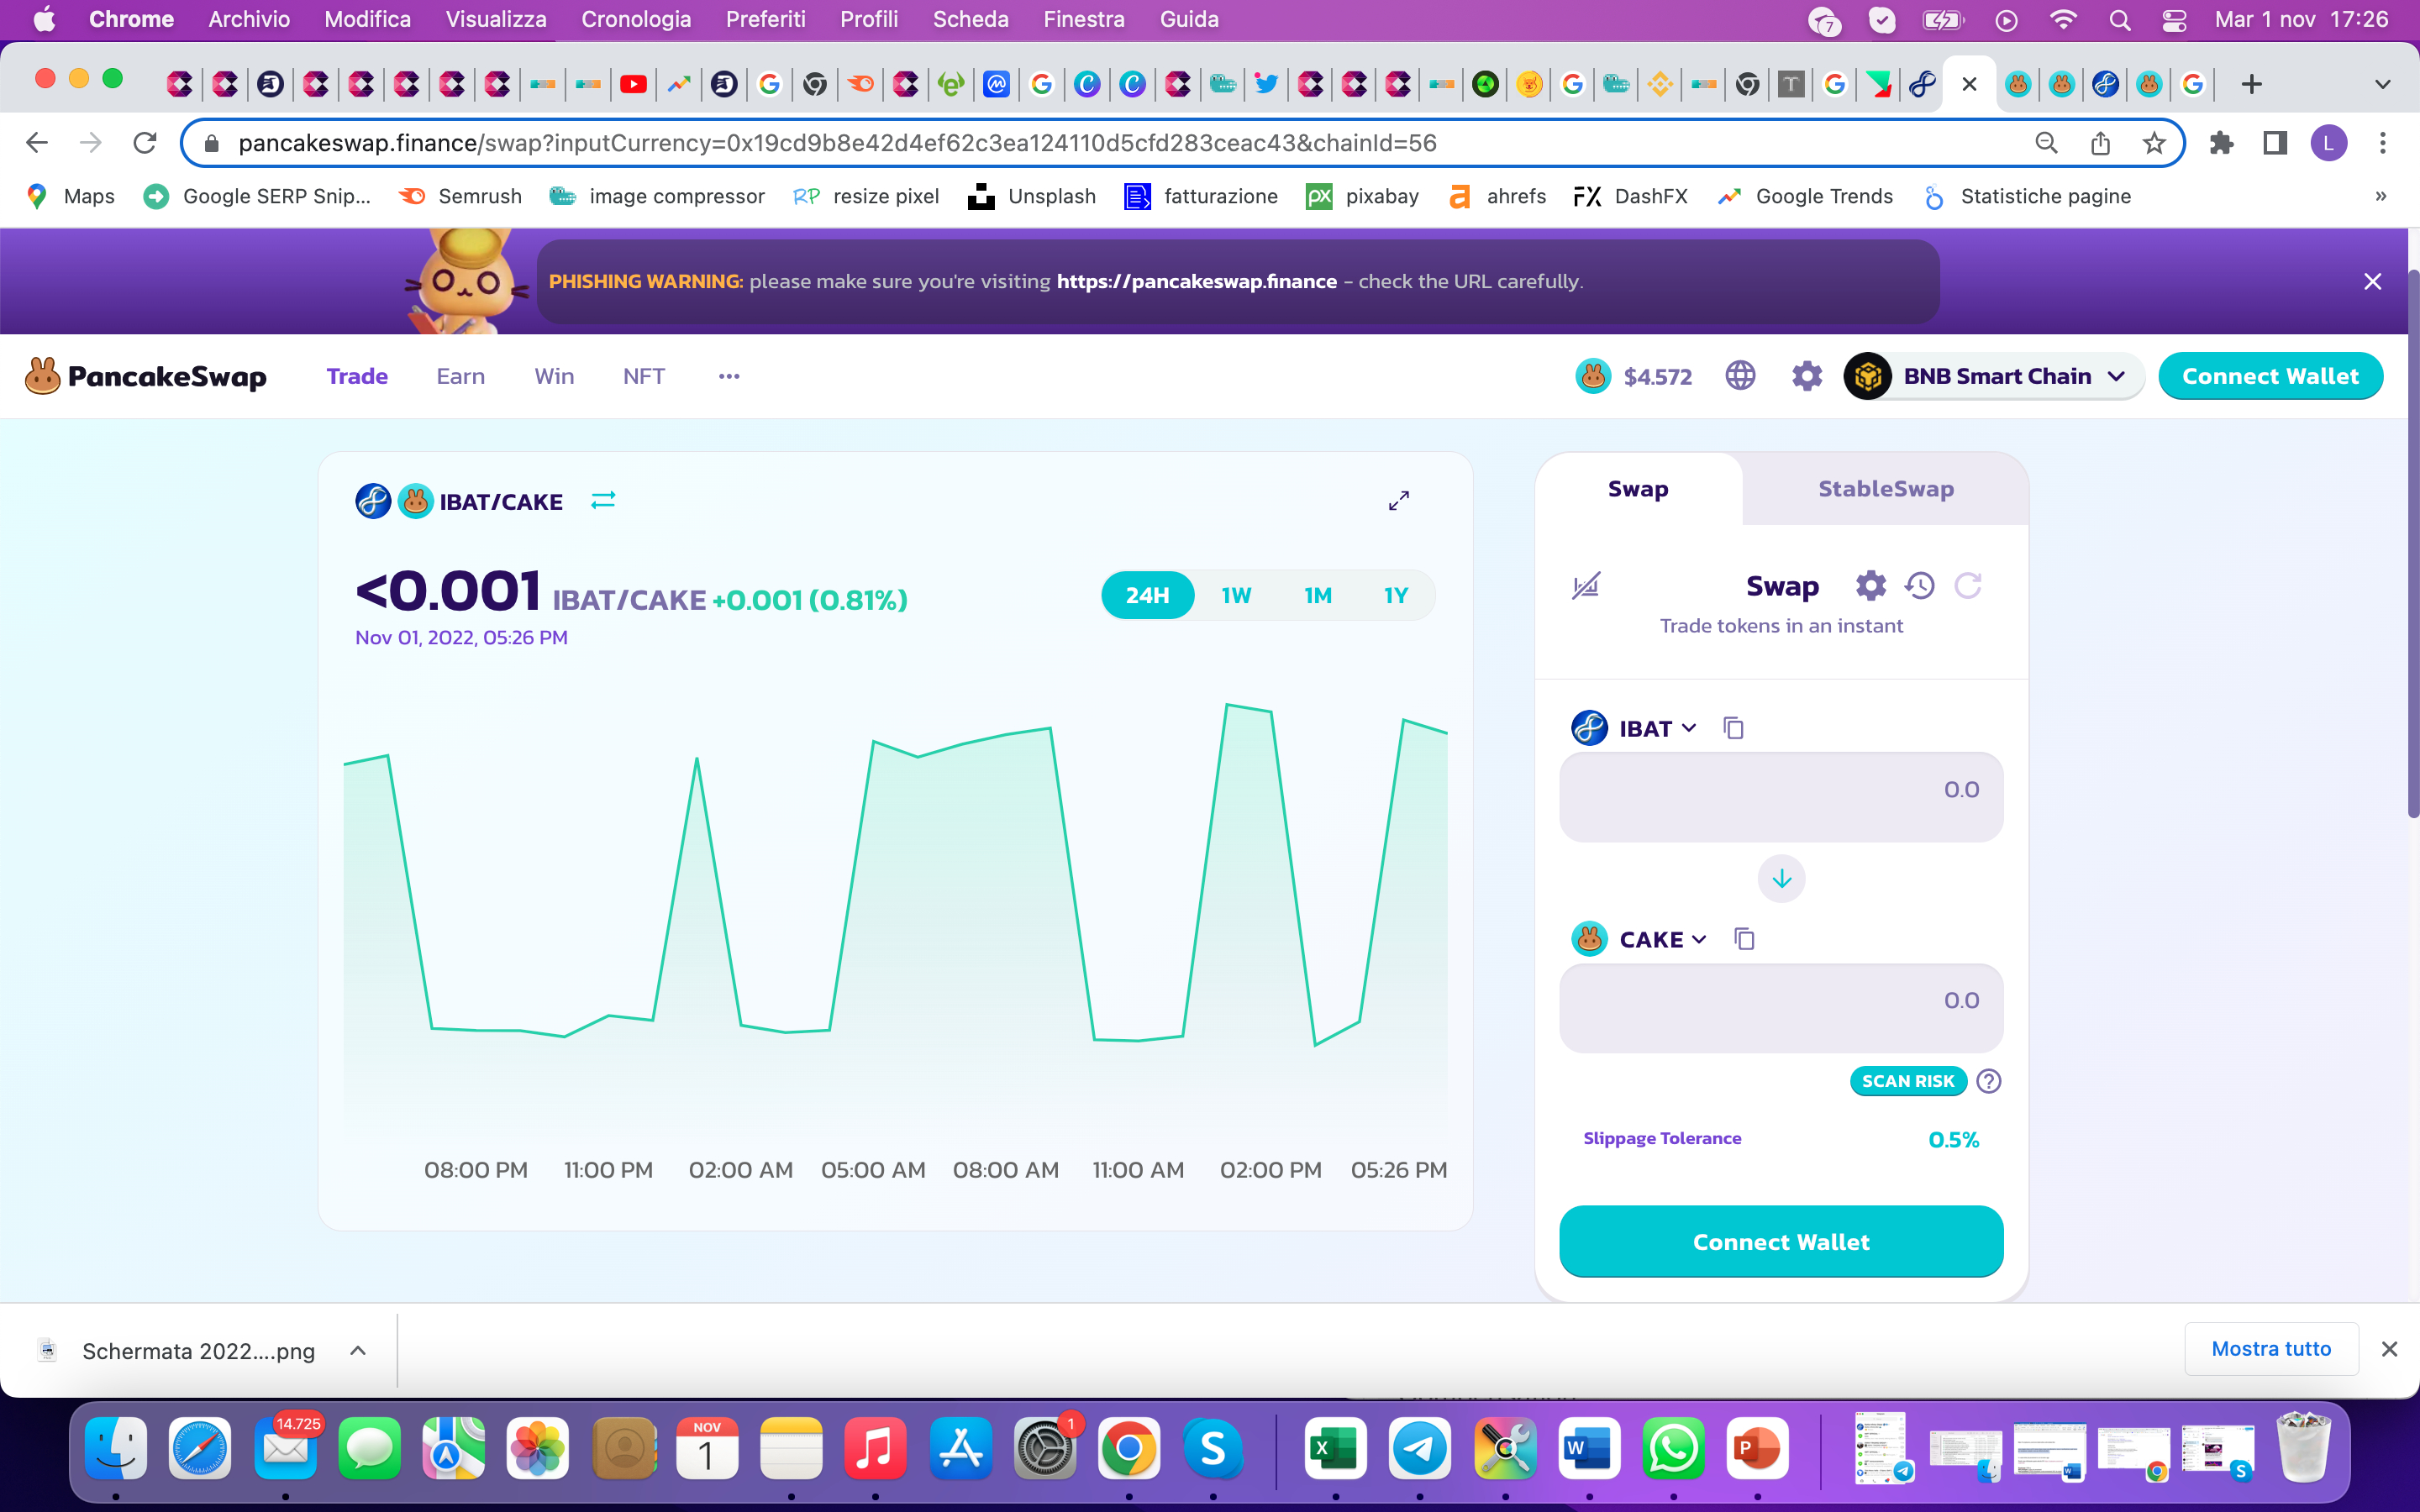Click the 0.5% slippage tolerance value
The width and height of the screenshot is (2420, 1512).
click(1953, 1139)
